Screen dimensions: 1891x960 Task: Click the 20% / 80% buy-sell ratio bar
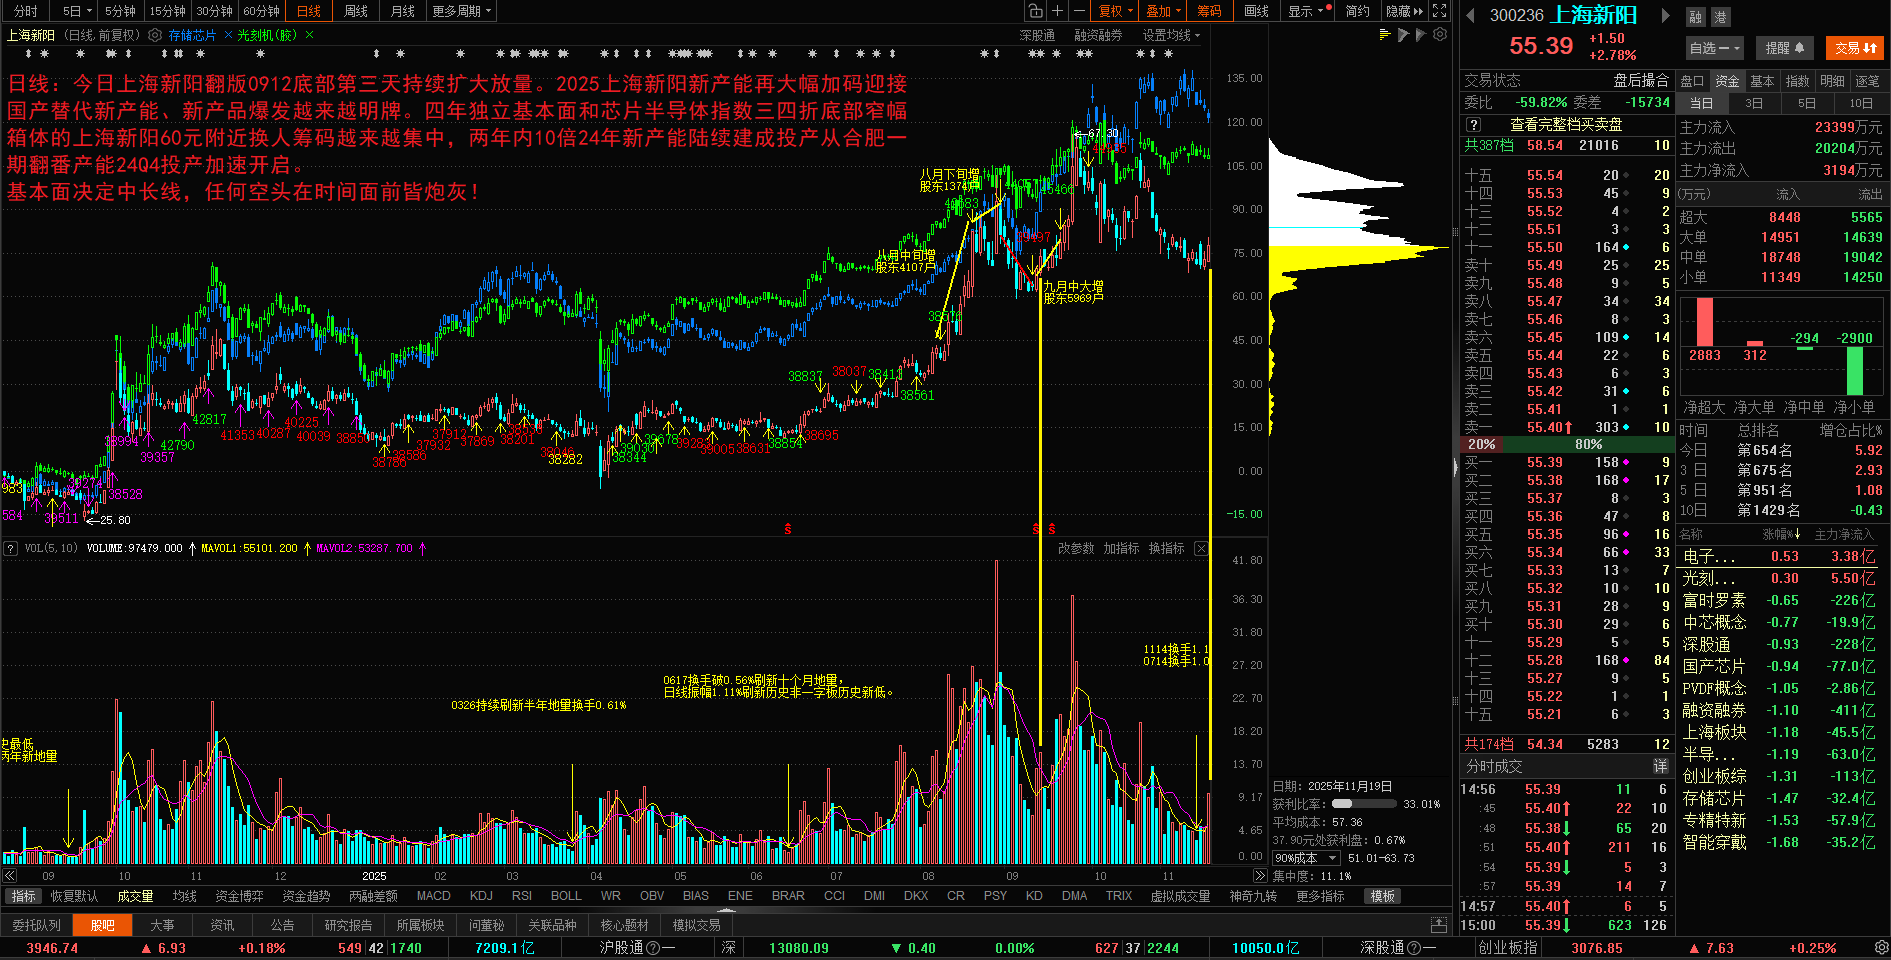pos(1567,444)
